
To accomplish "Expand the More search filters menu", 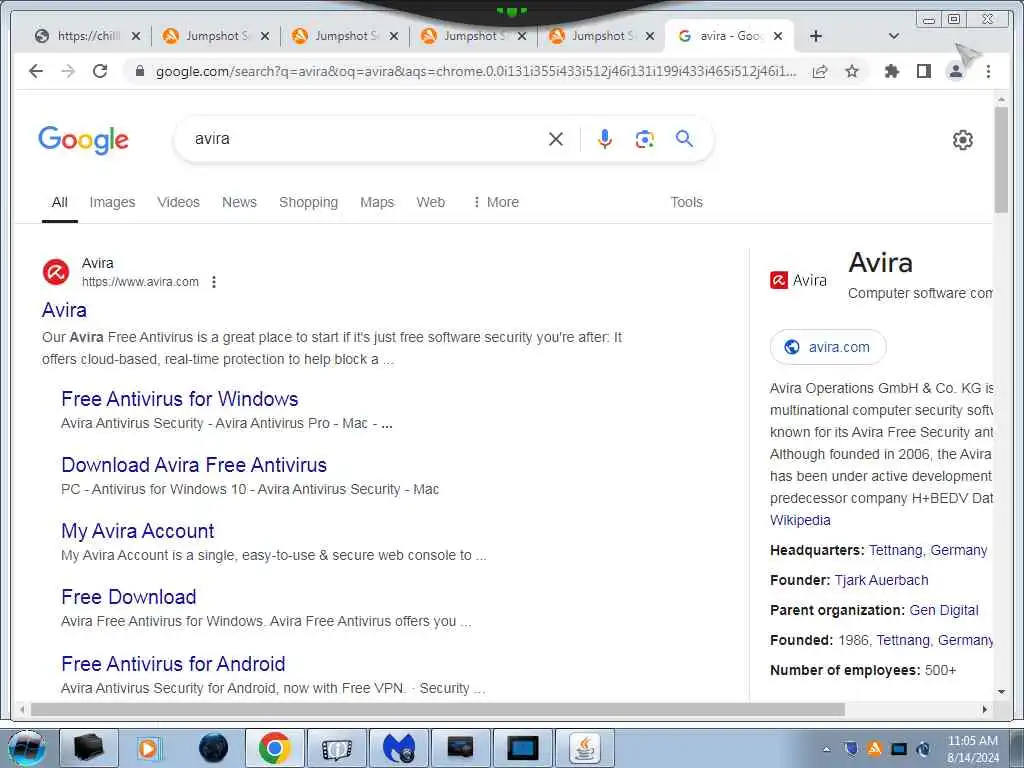I will coord(496,202).
